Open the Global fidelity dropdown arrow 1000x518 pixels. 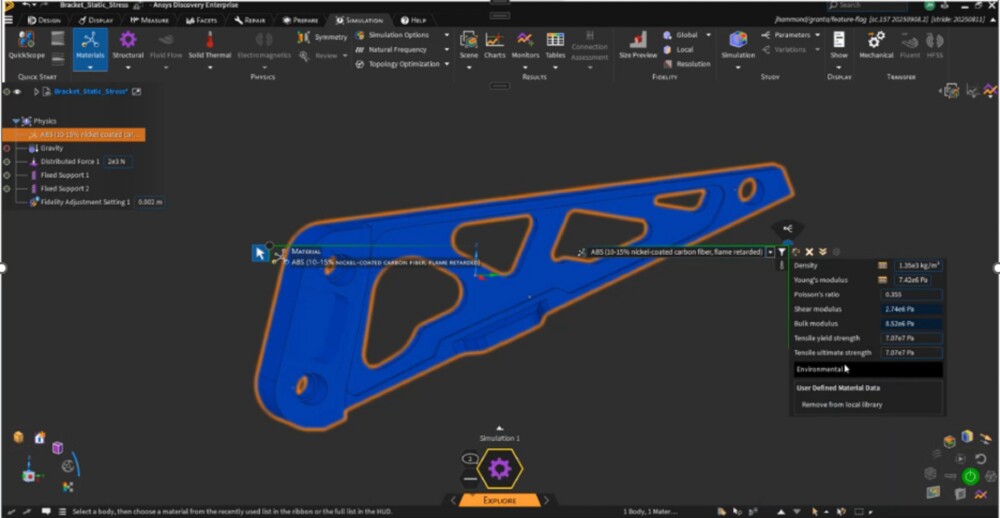(x=709, y=35)
